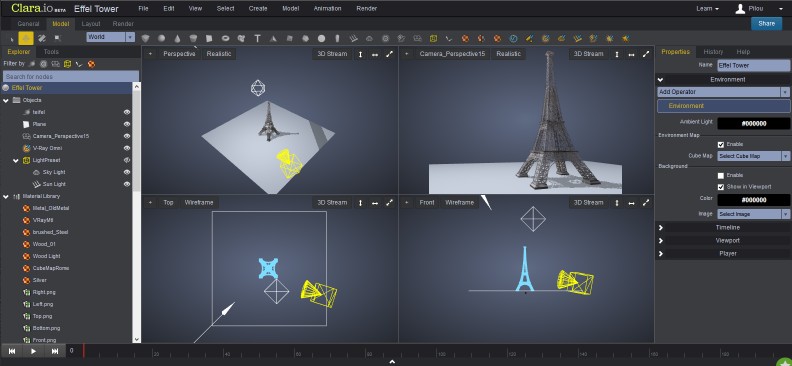Create a pyramid primitive from the toolbar

[x=273, y=38]
